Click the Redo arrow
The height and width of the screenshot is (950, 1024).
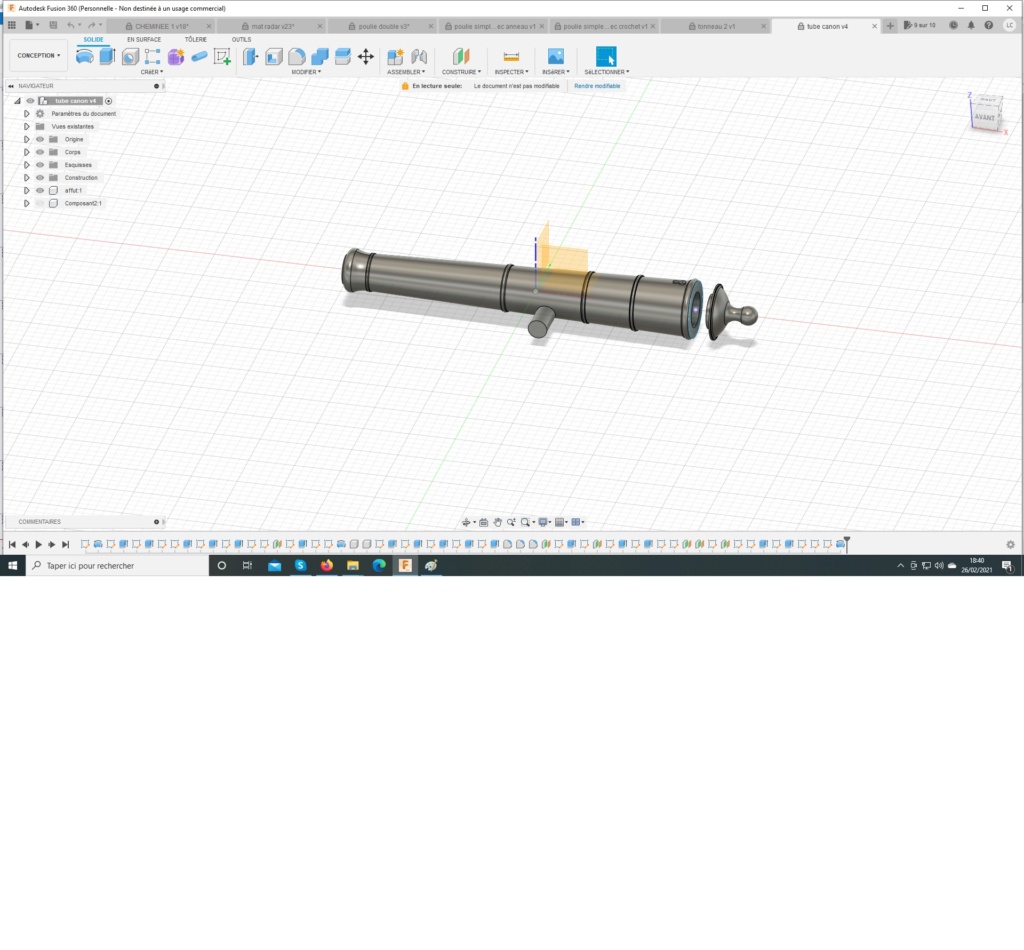click(91, 25)
